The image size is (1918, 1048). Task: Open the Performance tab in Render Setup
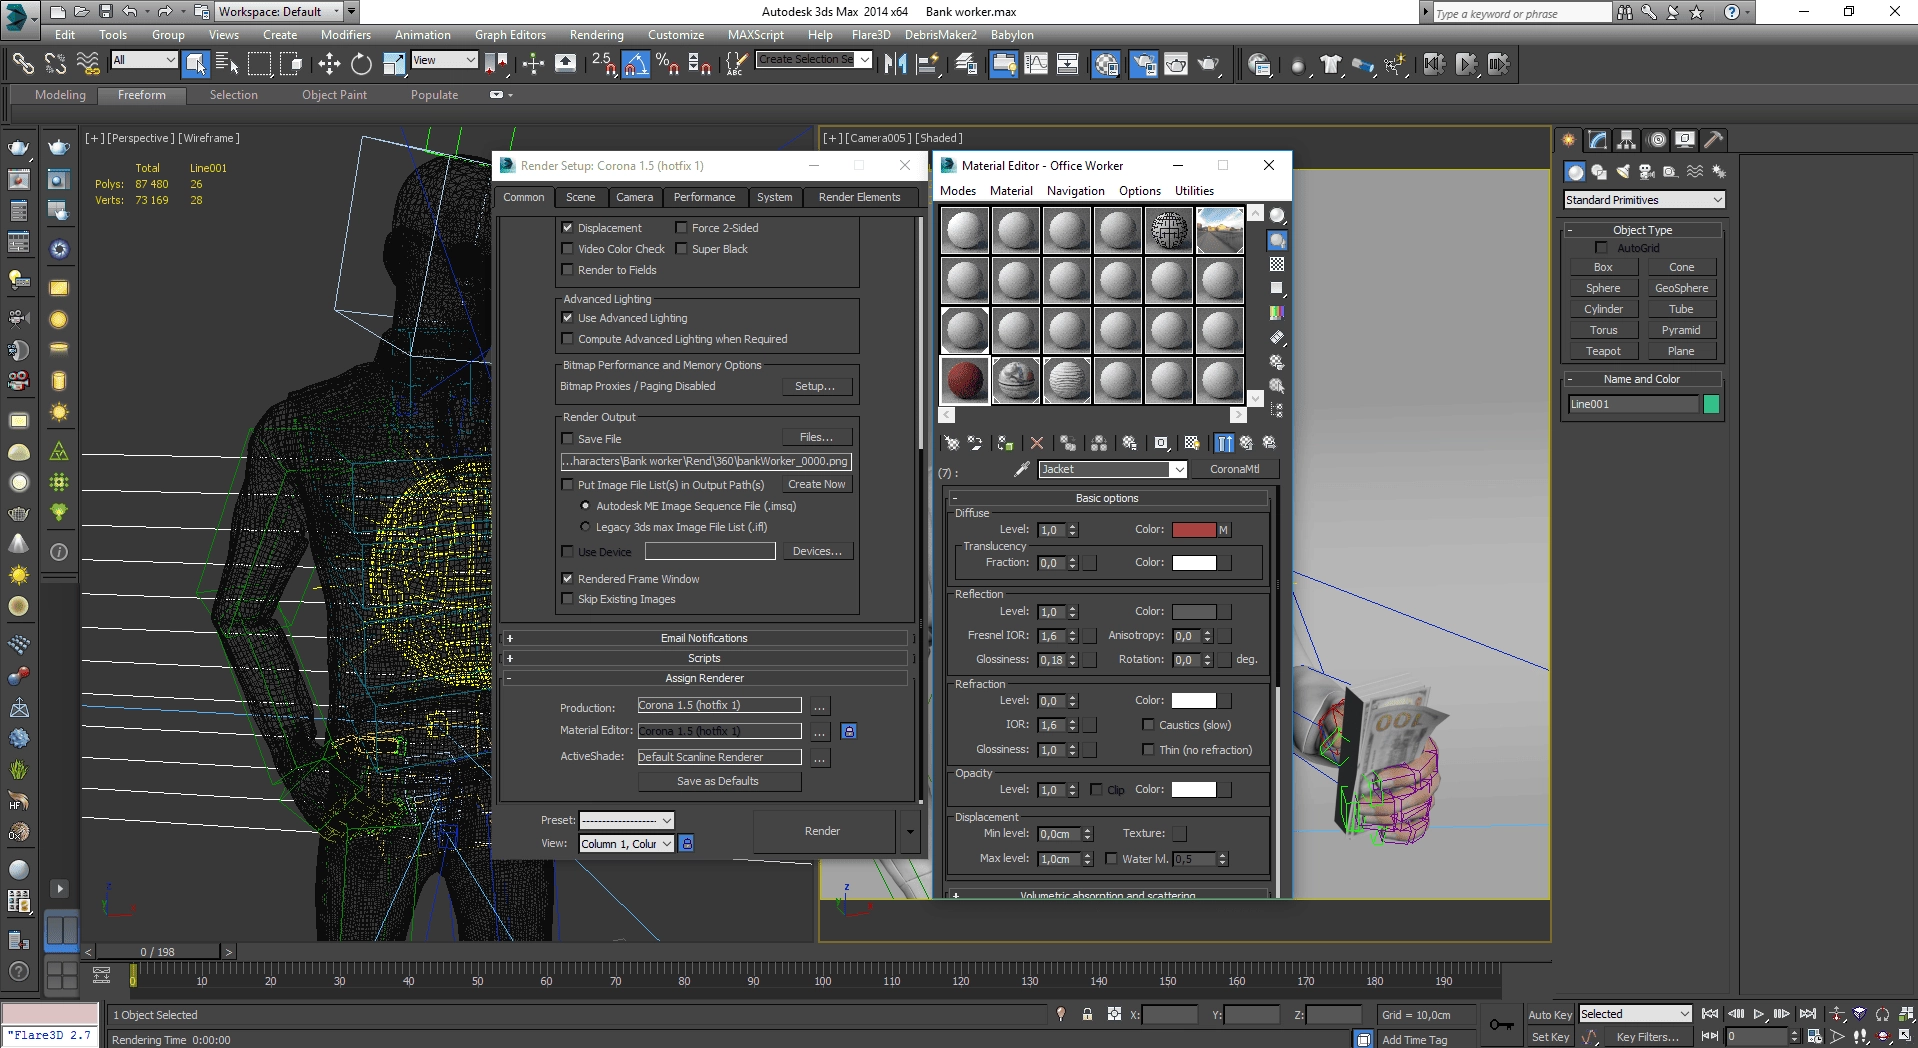coord(704,197)
